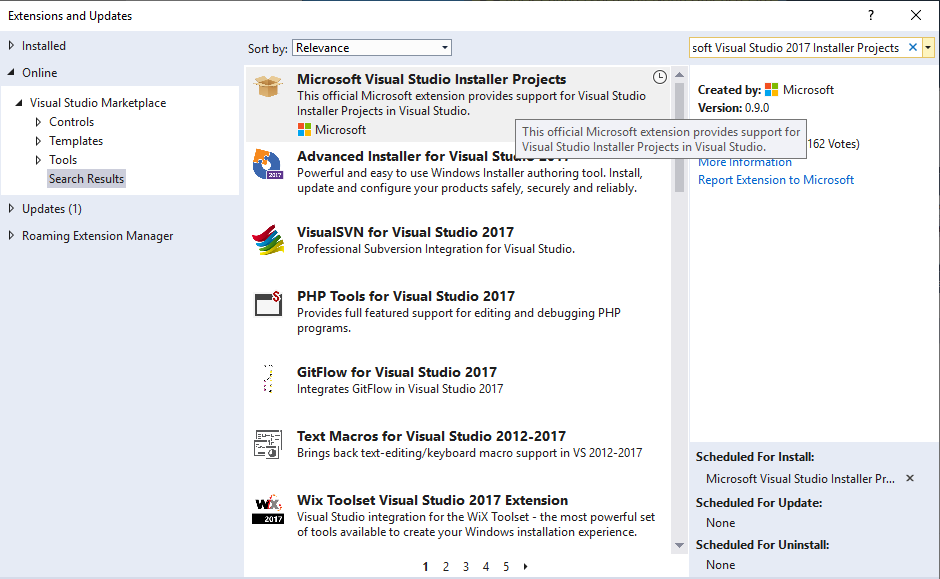Select the Search Results tree item
Image resolution: width=940 pixels, height=579 pixels.
[86, 179]
